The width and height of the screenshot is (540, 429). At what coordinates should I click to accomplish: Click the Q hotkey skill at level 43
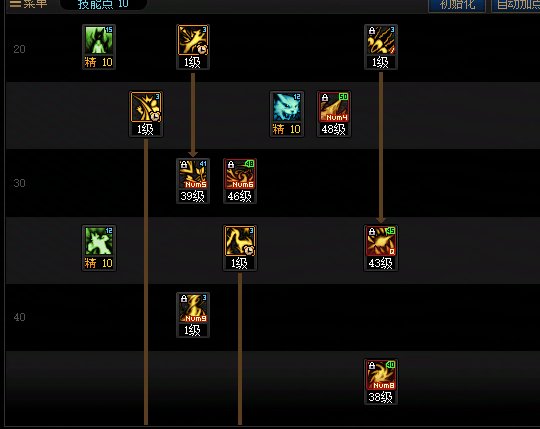tap(381, 241)
